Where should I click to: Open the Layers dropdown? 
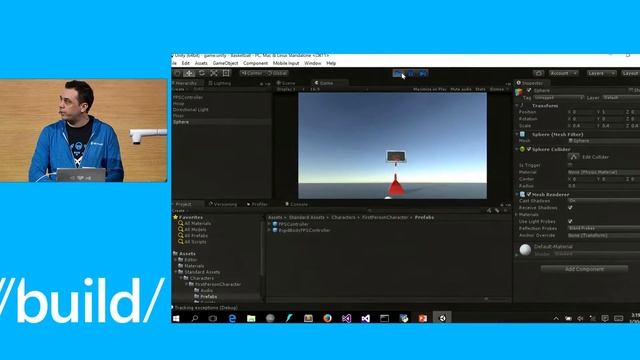pos(601,73)
